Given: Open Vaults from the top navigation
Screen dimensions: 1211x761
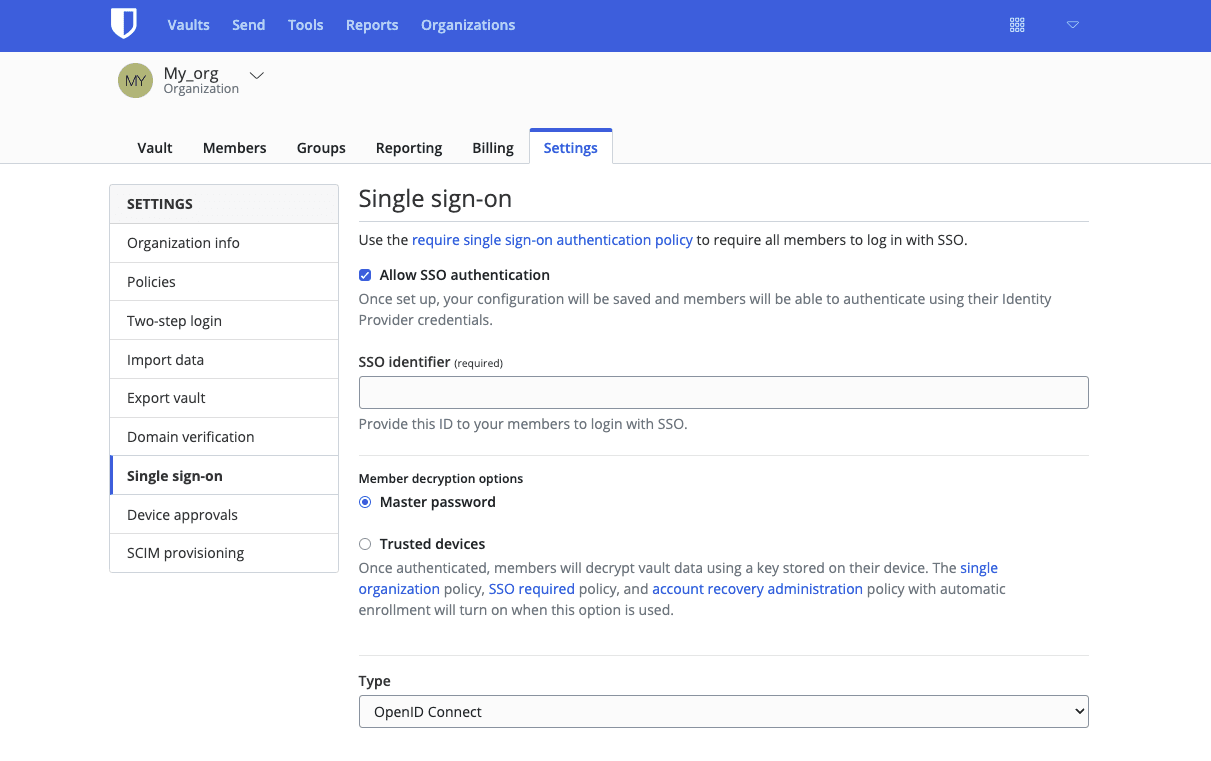Looking at the screenshot, I should (x=188, y=25).
